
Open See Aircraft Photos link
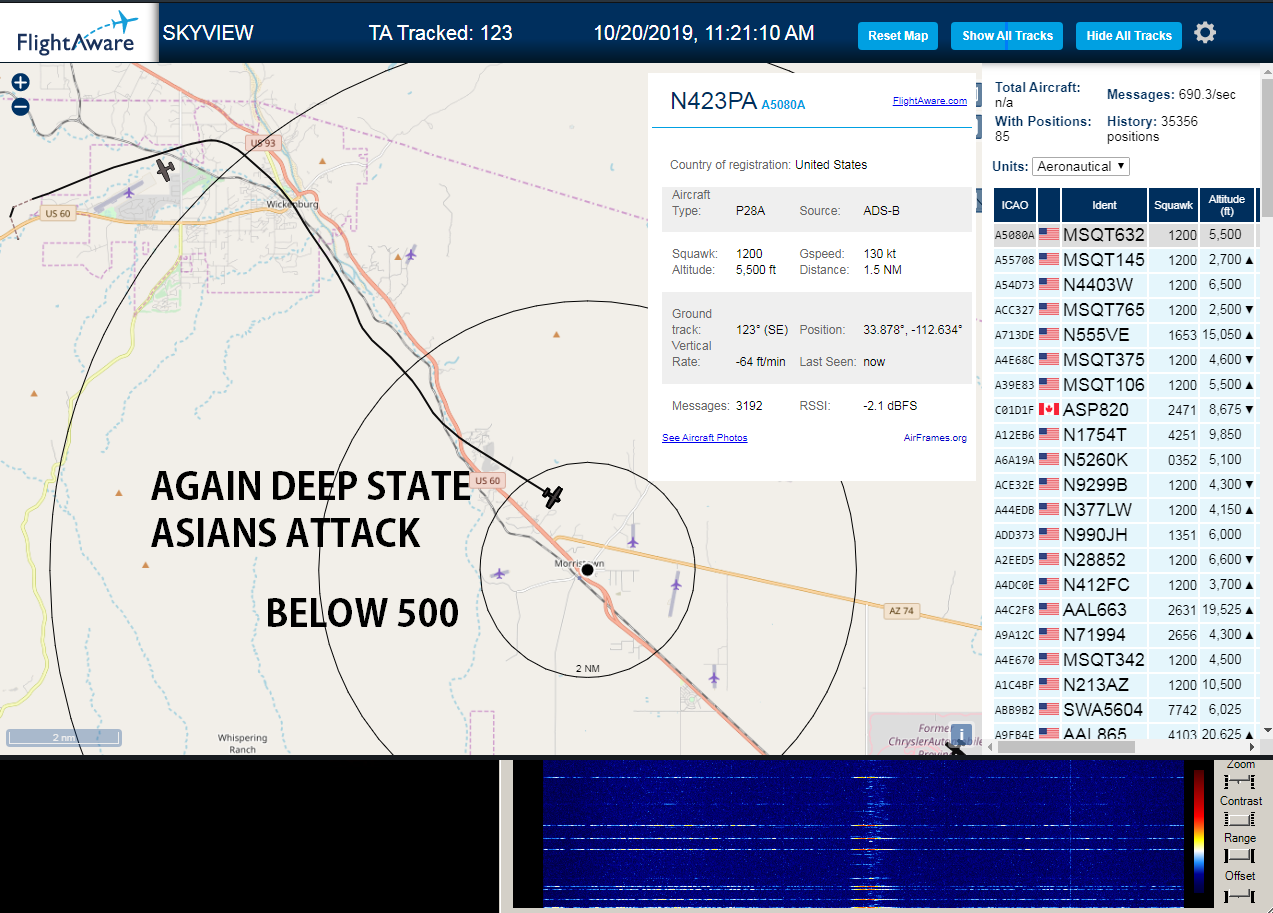click(705, 438)
